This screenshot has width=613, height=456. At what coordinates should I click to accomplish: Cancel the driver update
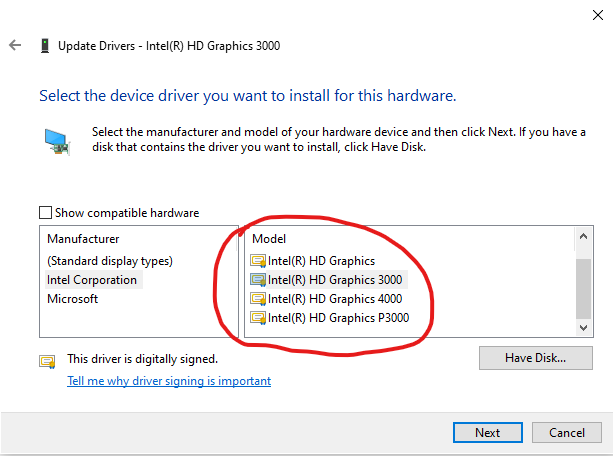566,433
